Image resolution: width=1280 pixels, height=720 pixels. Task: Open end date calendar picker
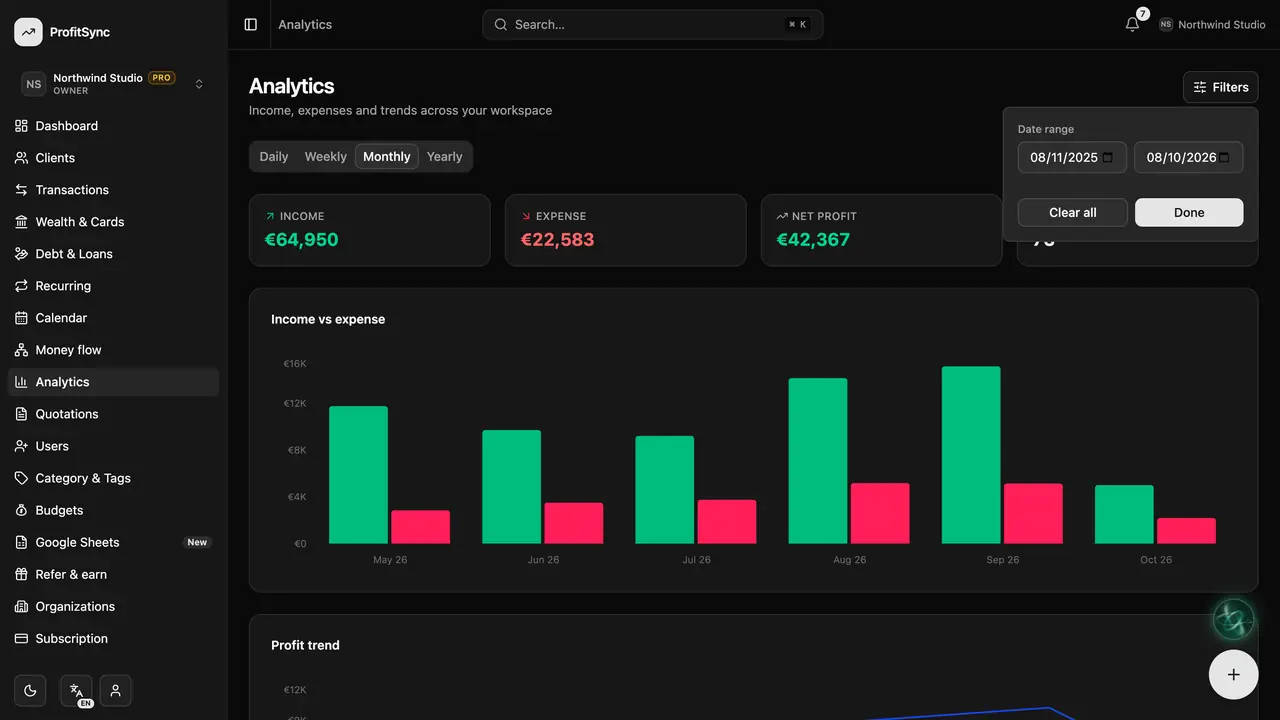tap(1224, 157)
